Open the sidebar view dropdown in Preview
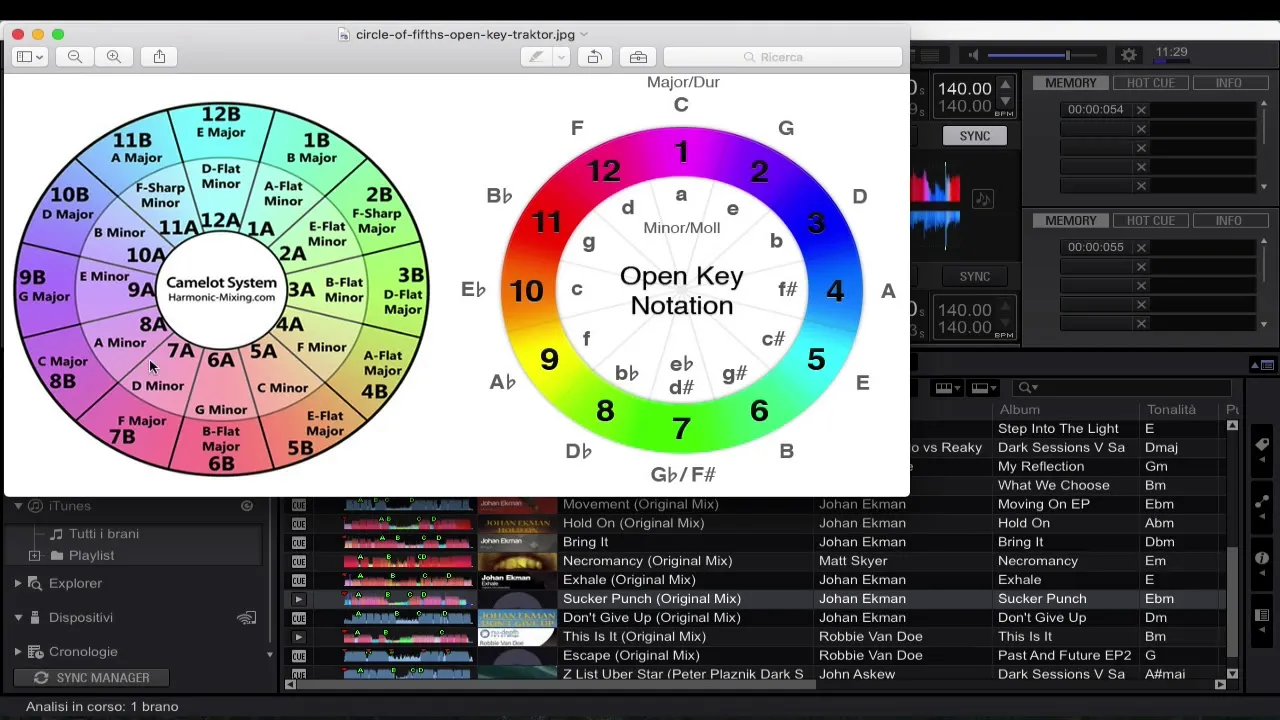 (29, 57)
